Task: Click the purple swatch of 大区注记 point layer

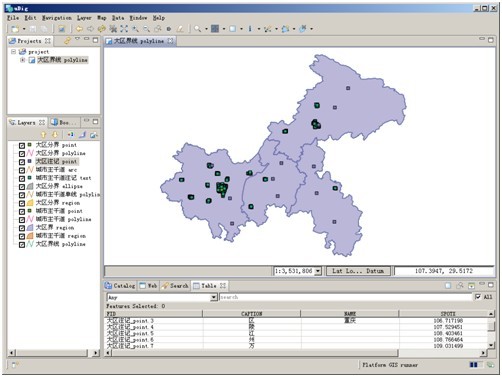Action: 30,161
